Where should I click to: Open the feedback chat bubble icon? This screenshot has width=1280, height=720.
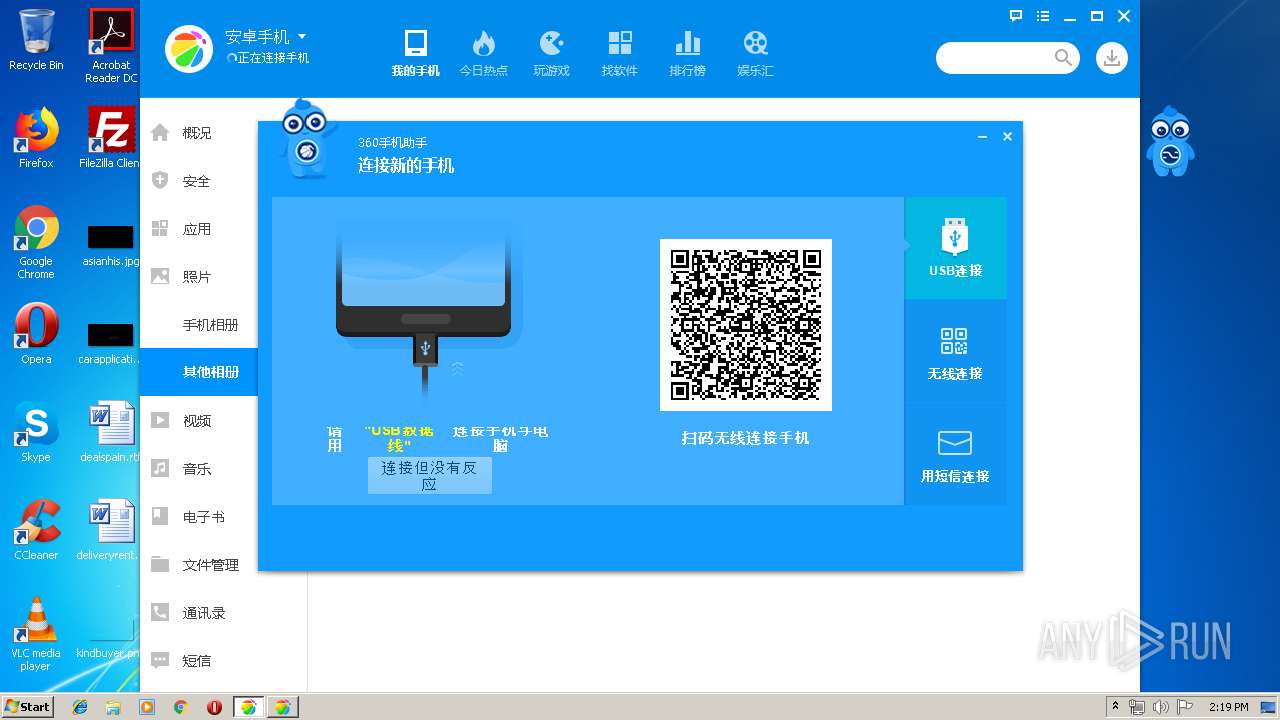(x=1016, y=16)
